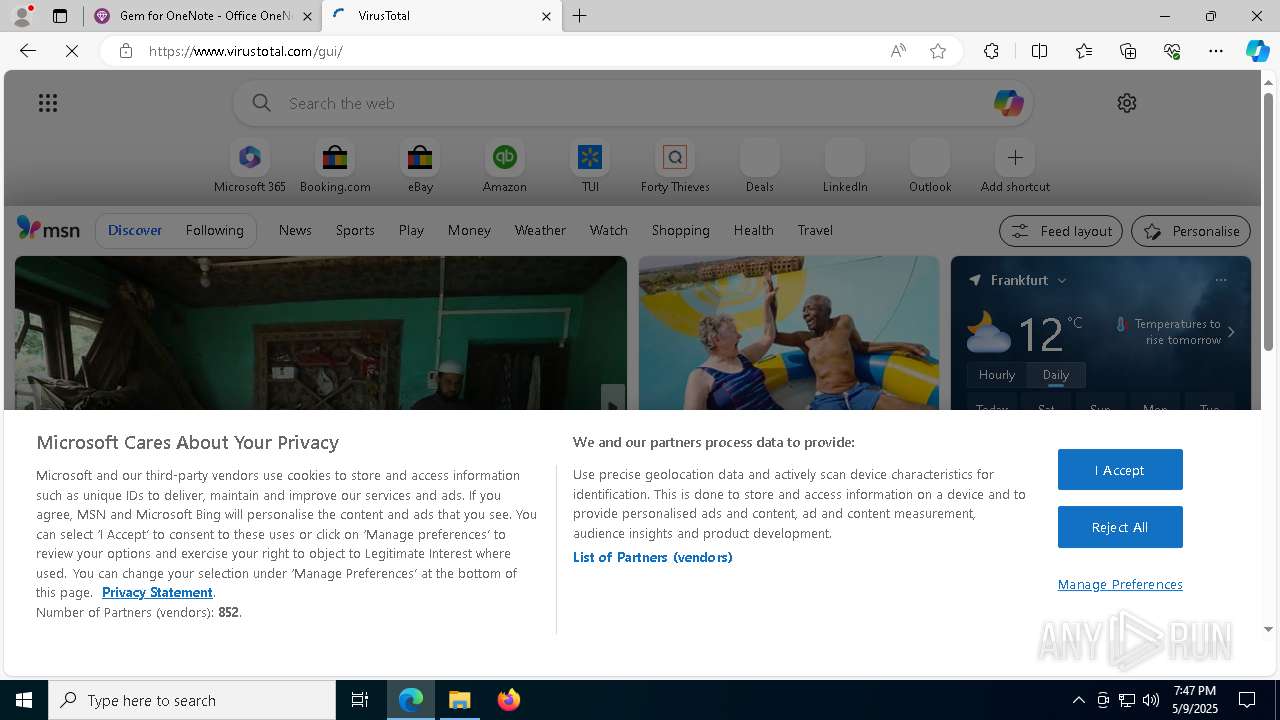Toggle split screen view
This screenshot has width=1280, height=720.
[1039, 51]
